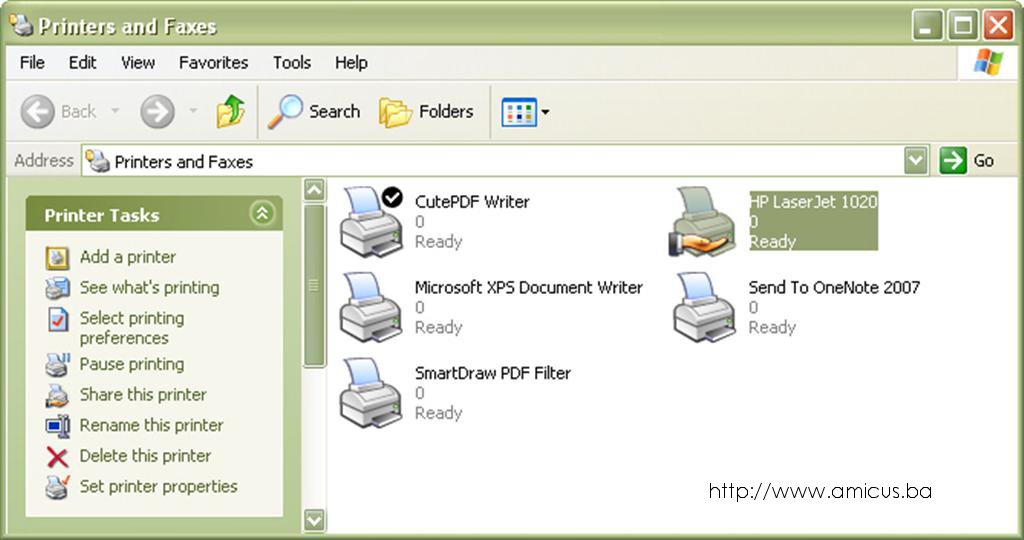1024x540 pixels.
Task: Click See what's printing link
Action: point(150,288)
